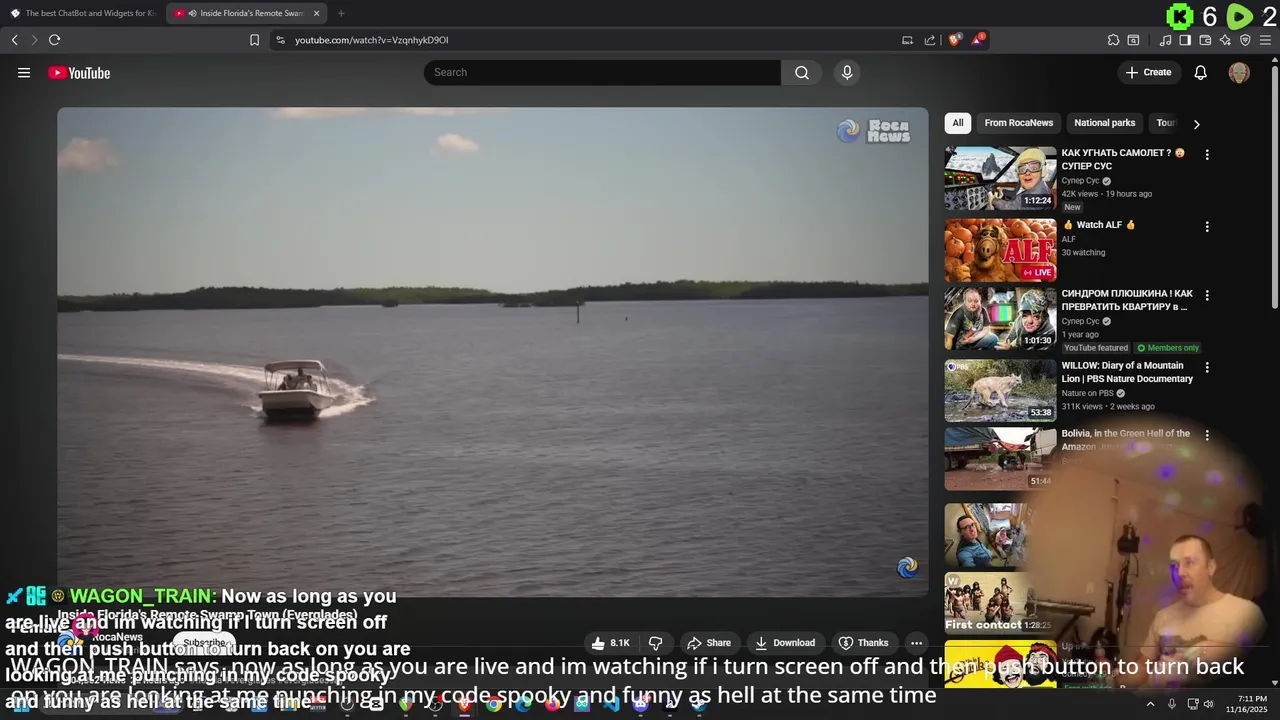Open more actions ellipsis under video
1280x720 pixels.
point(916,643)
